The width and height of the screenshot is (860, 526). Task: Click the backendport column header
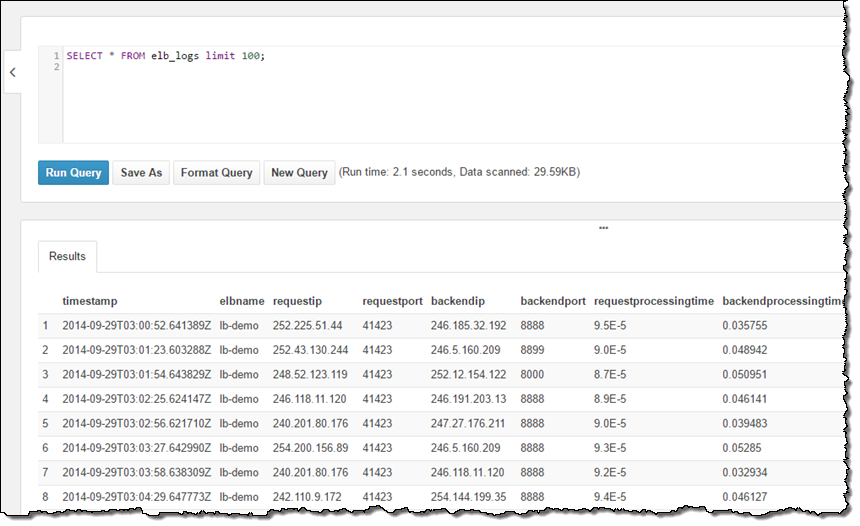pos(551,300)
